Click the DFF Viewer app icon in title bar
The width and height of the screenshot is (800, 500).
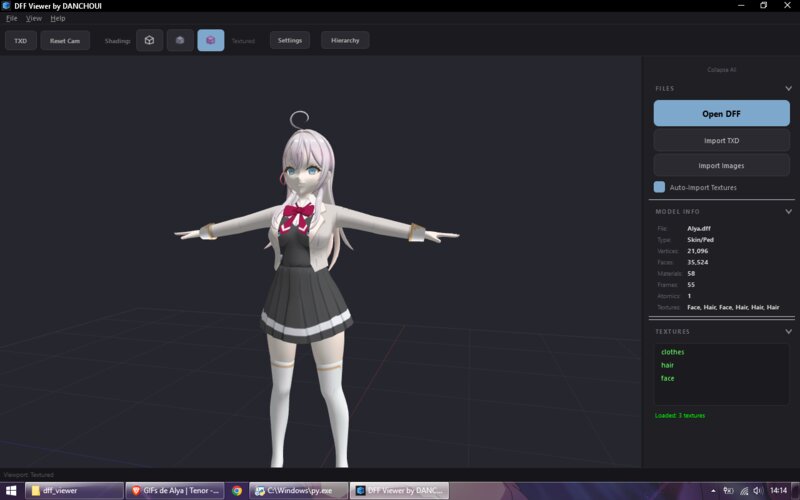click(x=6, y=6)
